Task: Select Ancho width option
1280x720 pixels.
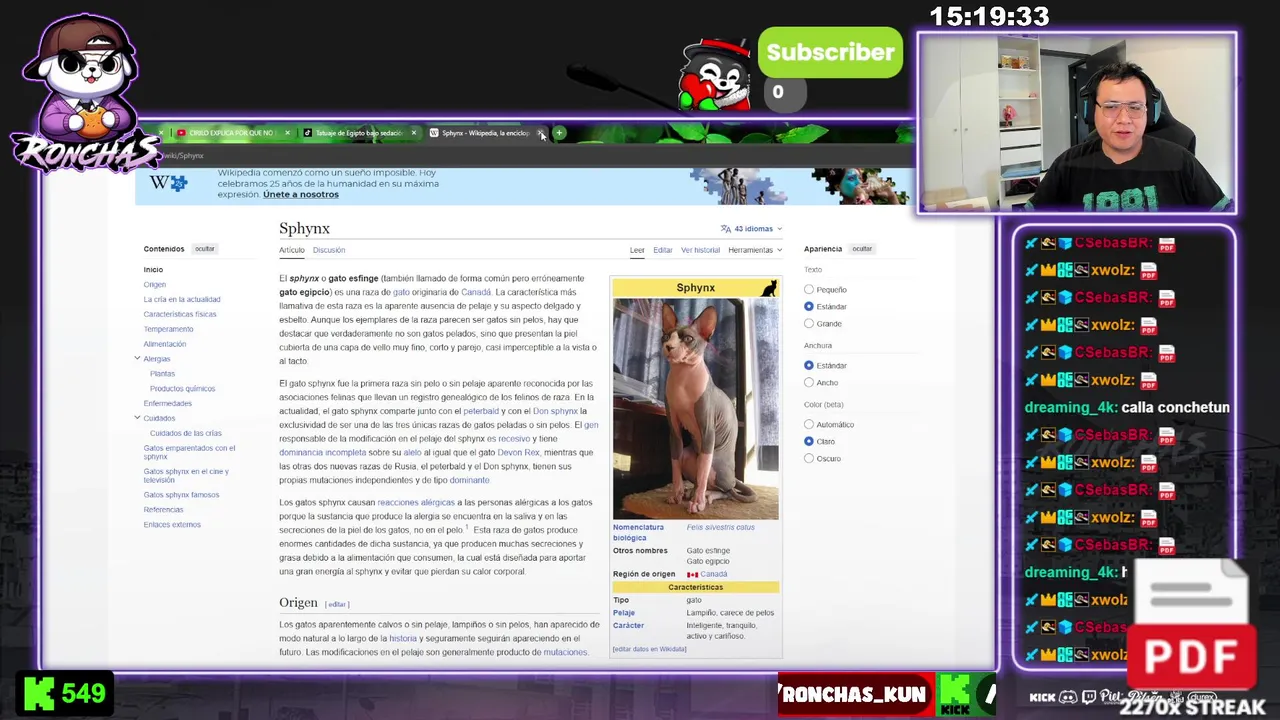Action: [809, 383]
